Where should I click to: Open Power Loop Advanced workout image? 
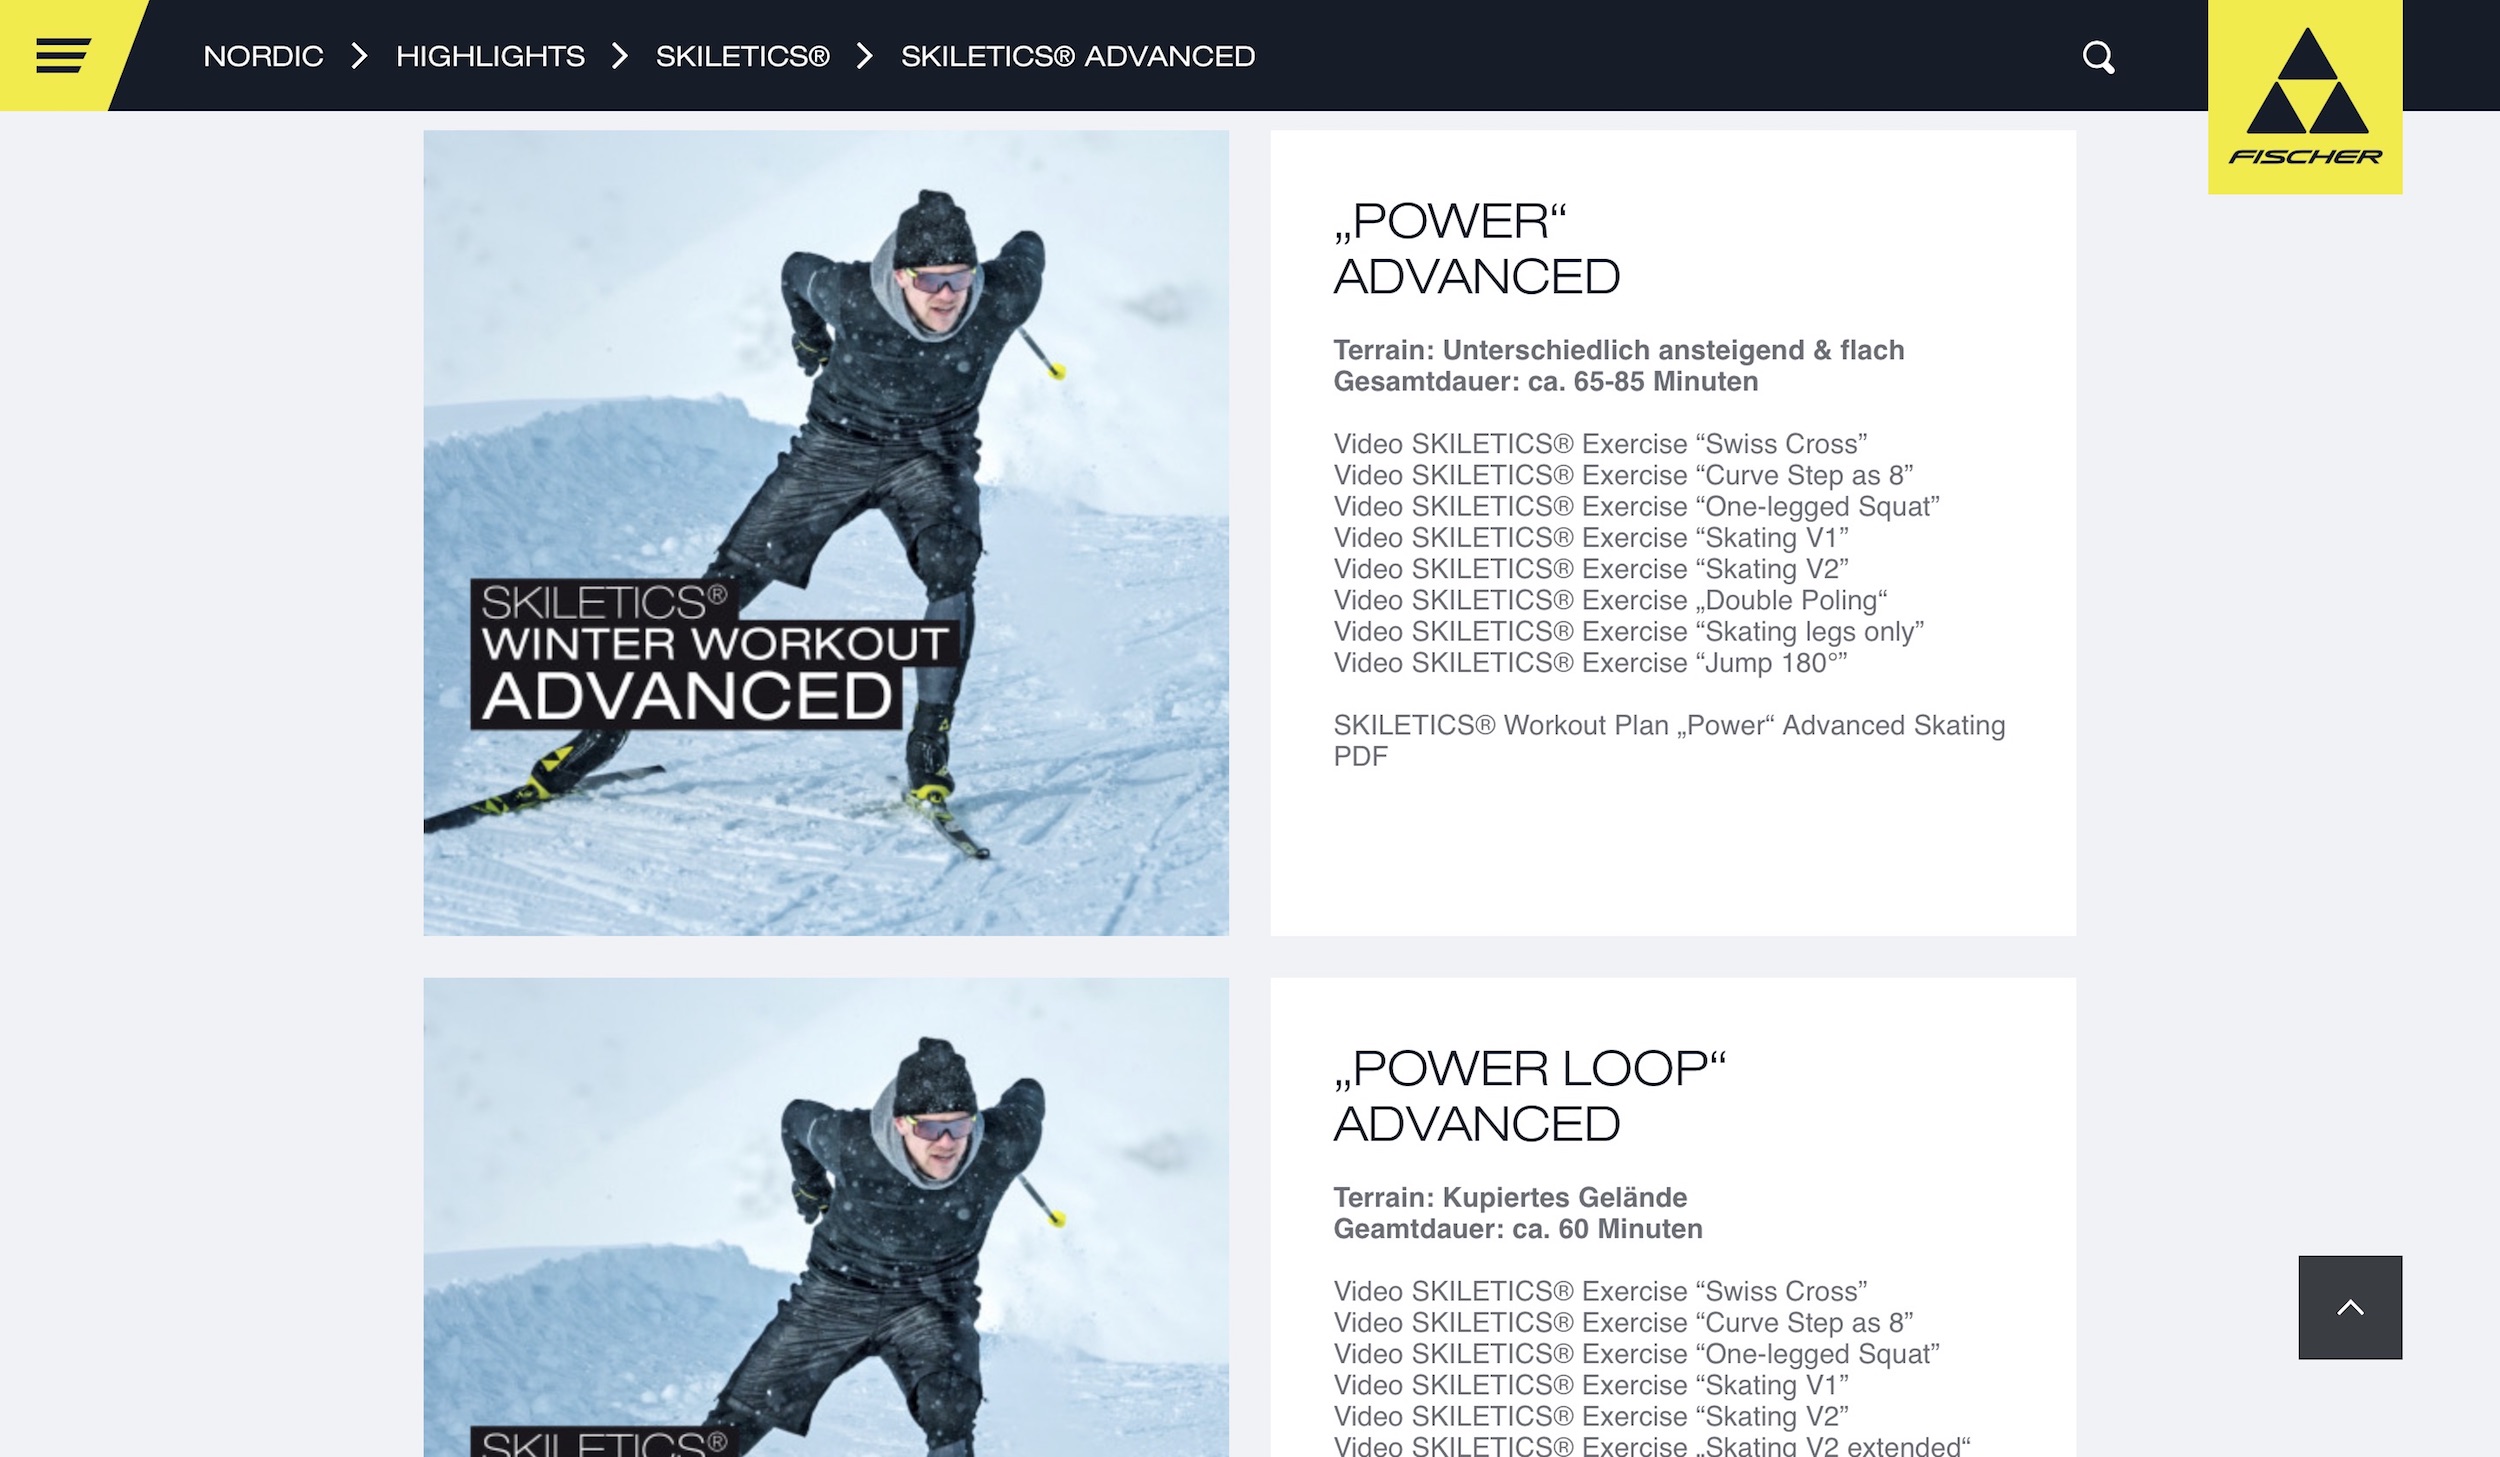(x=826, y=1217)
